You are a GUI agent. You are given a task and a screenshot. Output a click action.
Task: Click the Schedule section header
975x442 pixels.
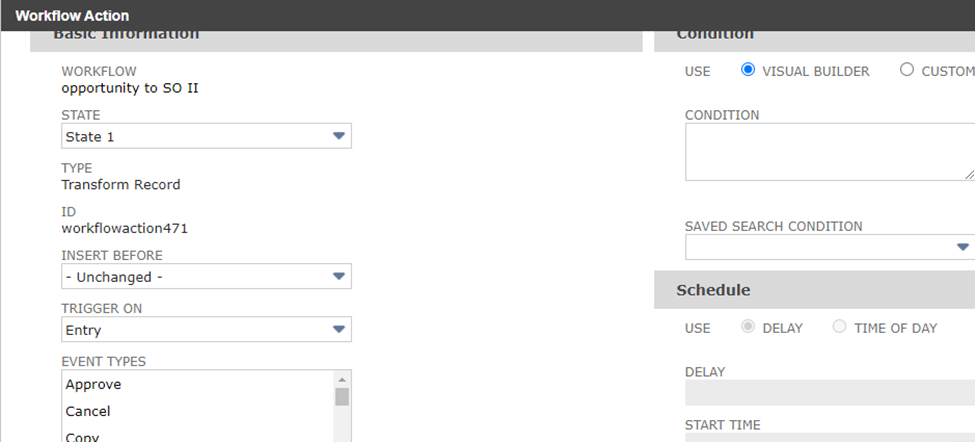[713, 290]
